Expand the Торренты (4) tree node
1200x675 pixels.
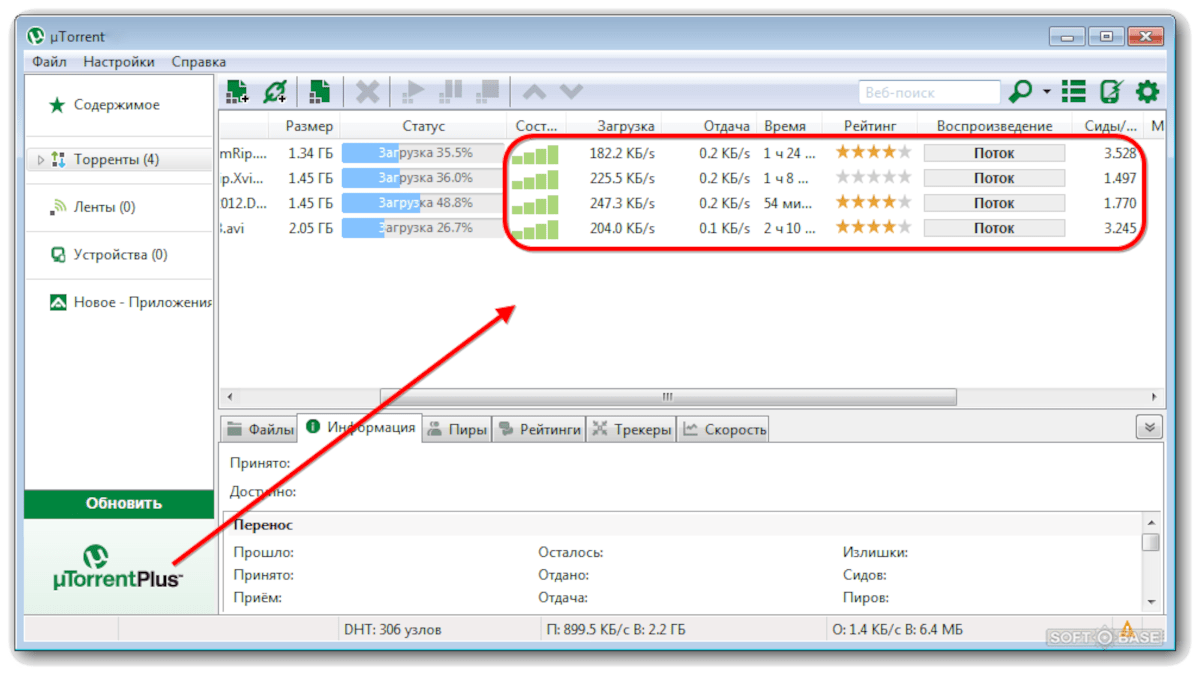41,160
